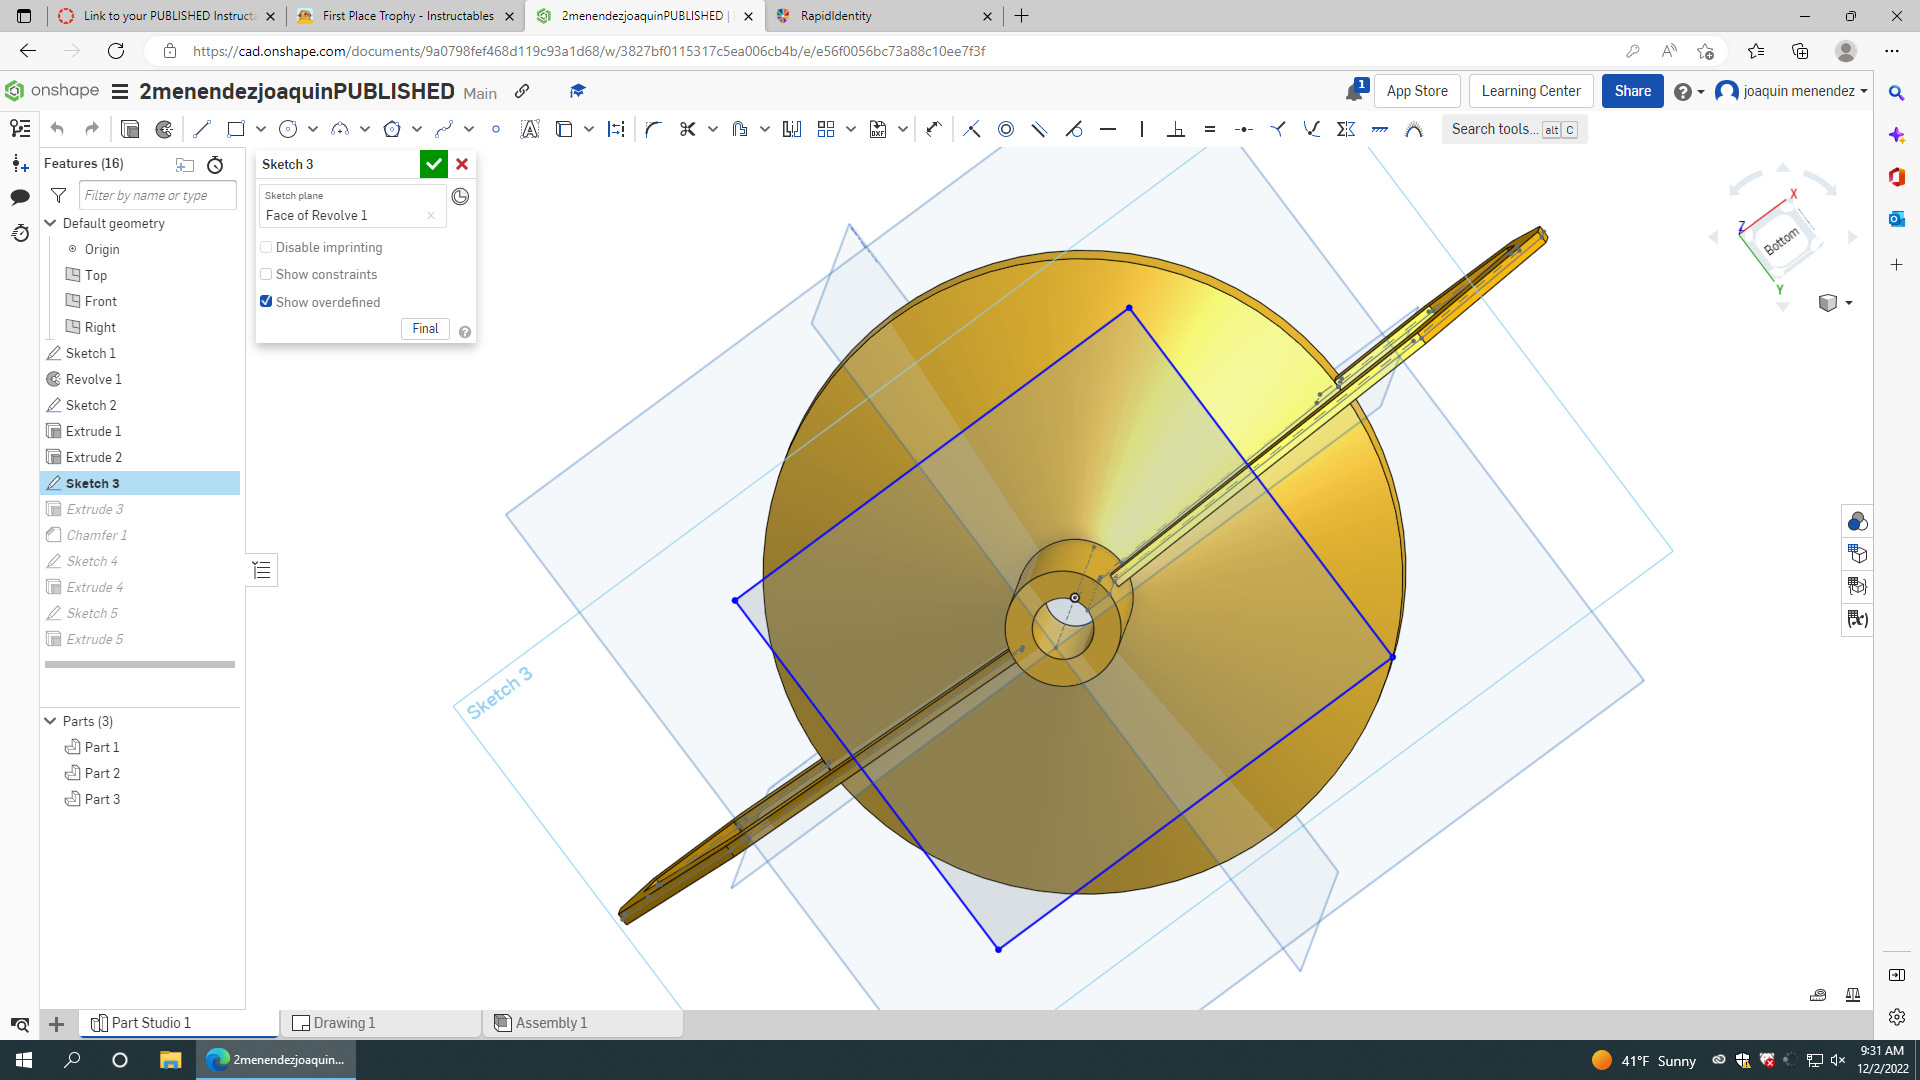Select the Sketch fillet tool
Viewport: 1920px width, 1080px height.
pos(654,129)
